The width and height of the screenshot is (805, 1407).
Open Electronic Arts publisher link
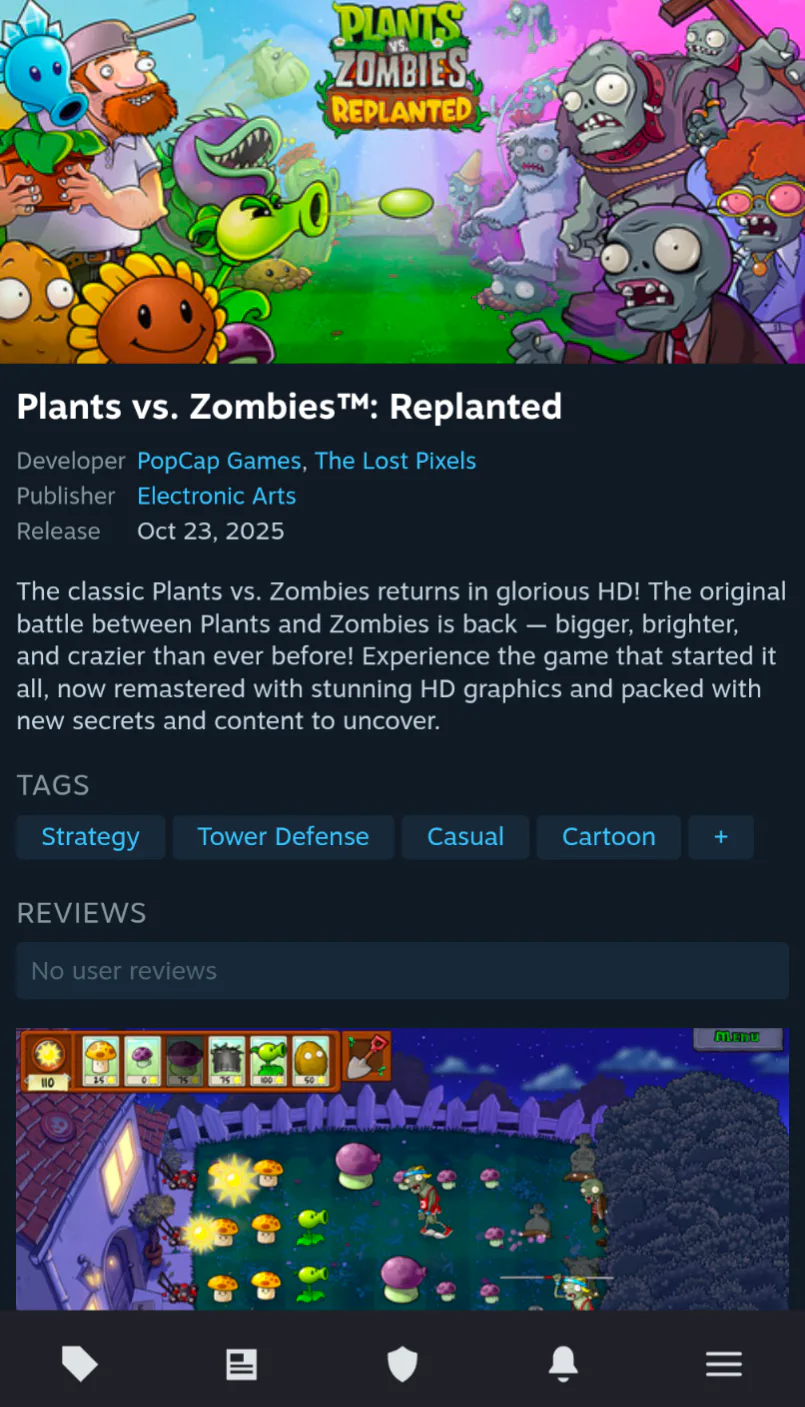click(x=216, y=496)
